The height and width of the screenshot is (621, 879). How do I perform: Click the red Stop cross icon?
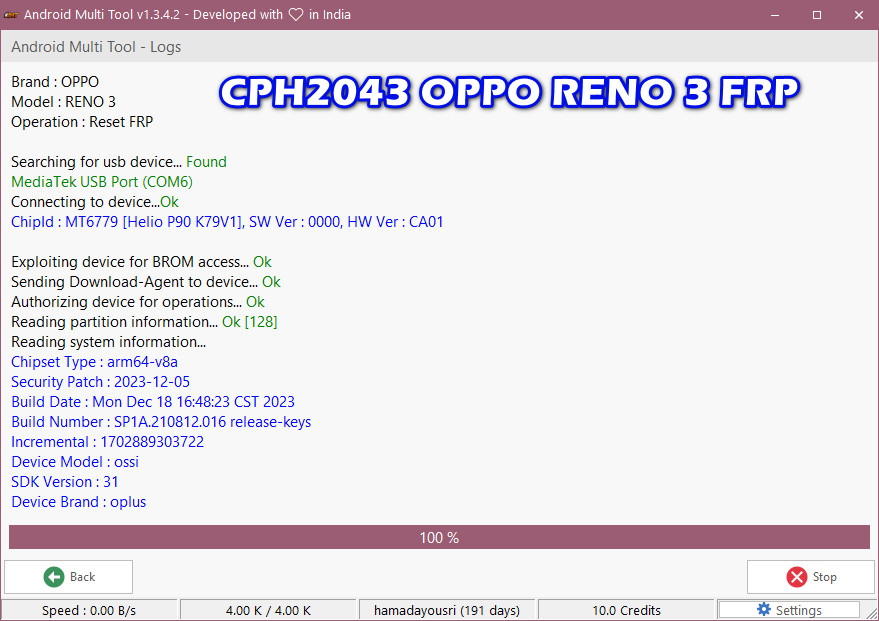[x=797, y=577]
